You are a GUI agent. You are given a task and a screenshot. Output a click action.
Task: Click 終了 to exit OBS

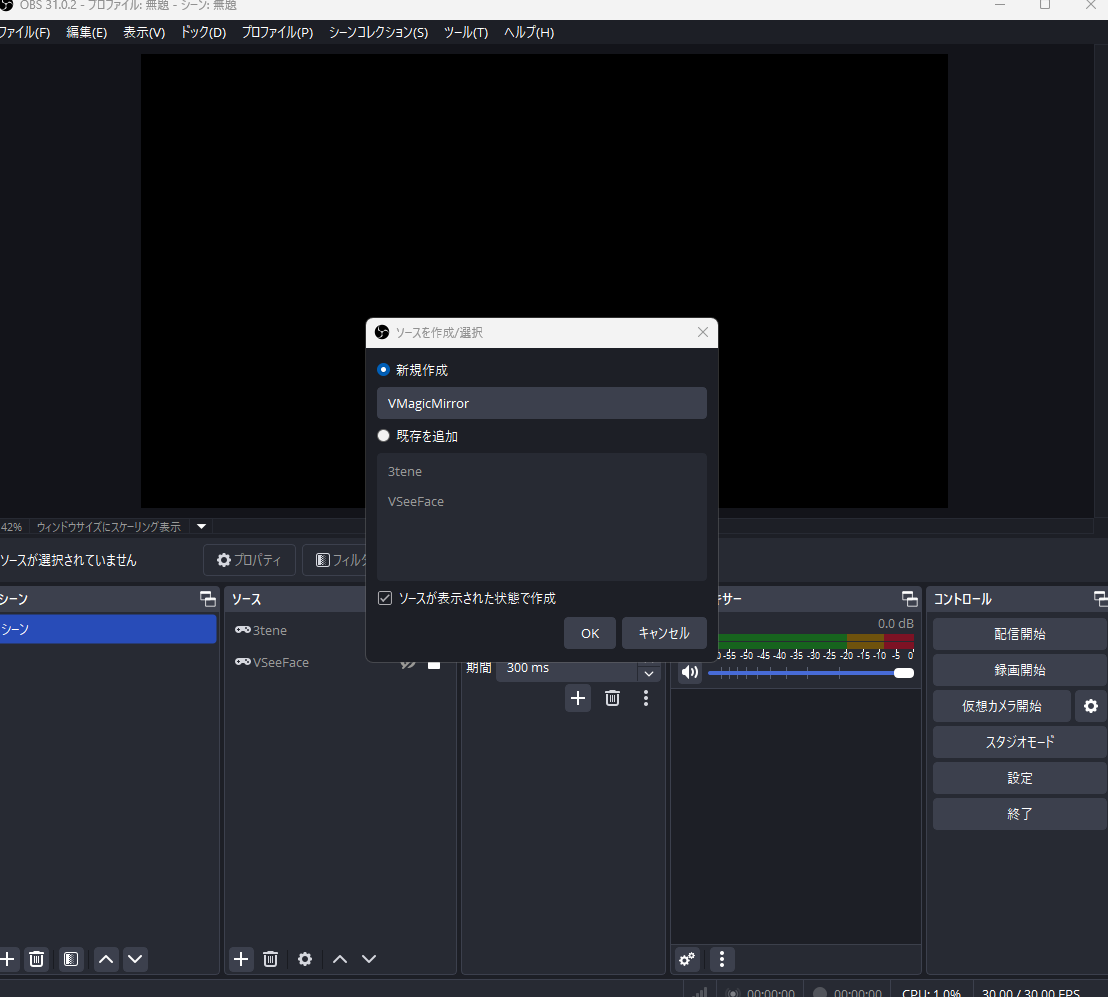[1020, 814]
